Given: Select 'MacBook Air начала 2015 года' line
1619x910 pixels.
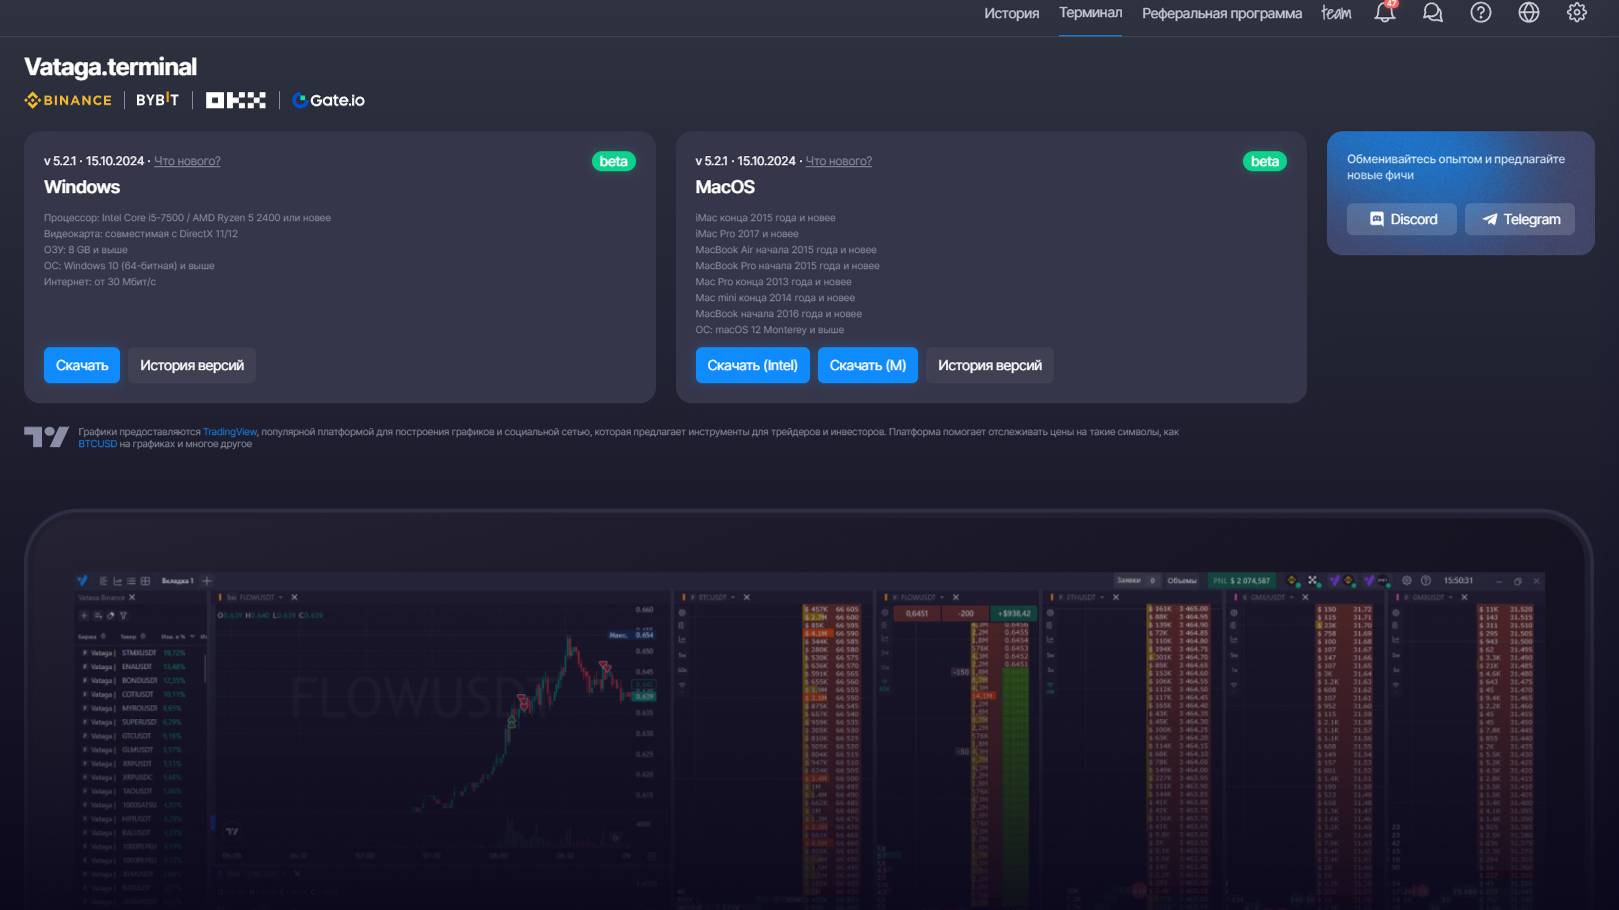Looking at the screenshot, I should (x=786, y=250).
